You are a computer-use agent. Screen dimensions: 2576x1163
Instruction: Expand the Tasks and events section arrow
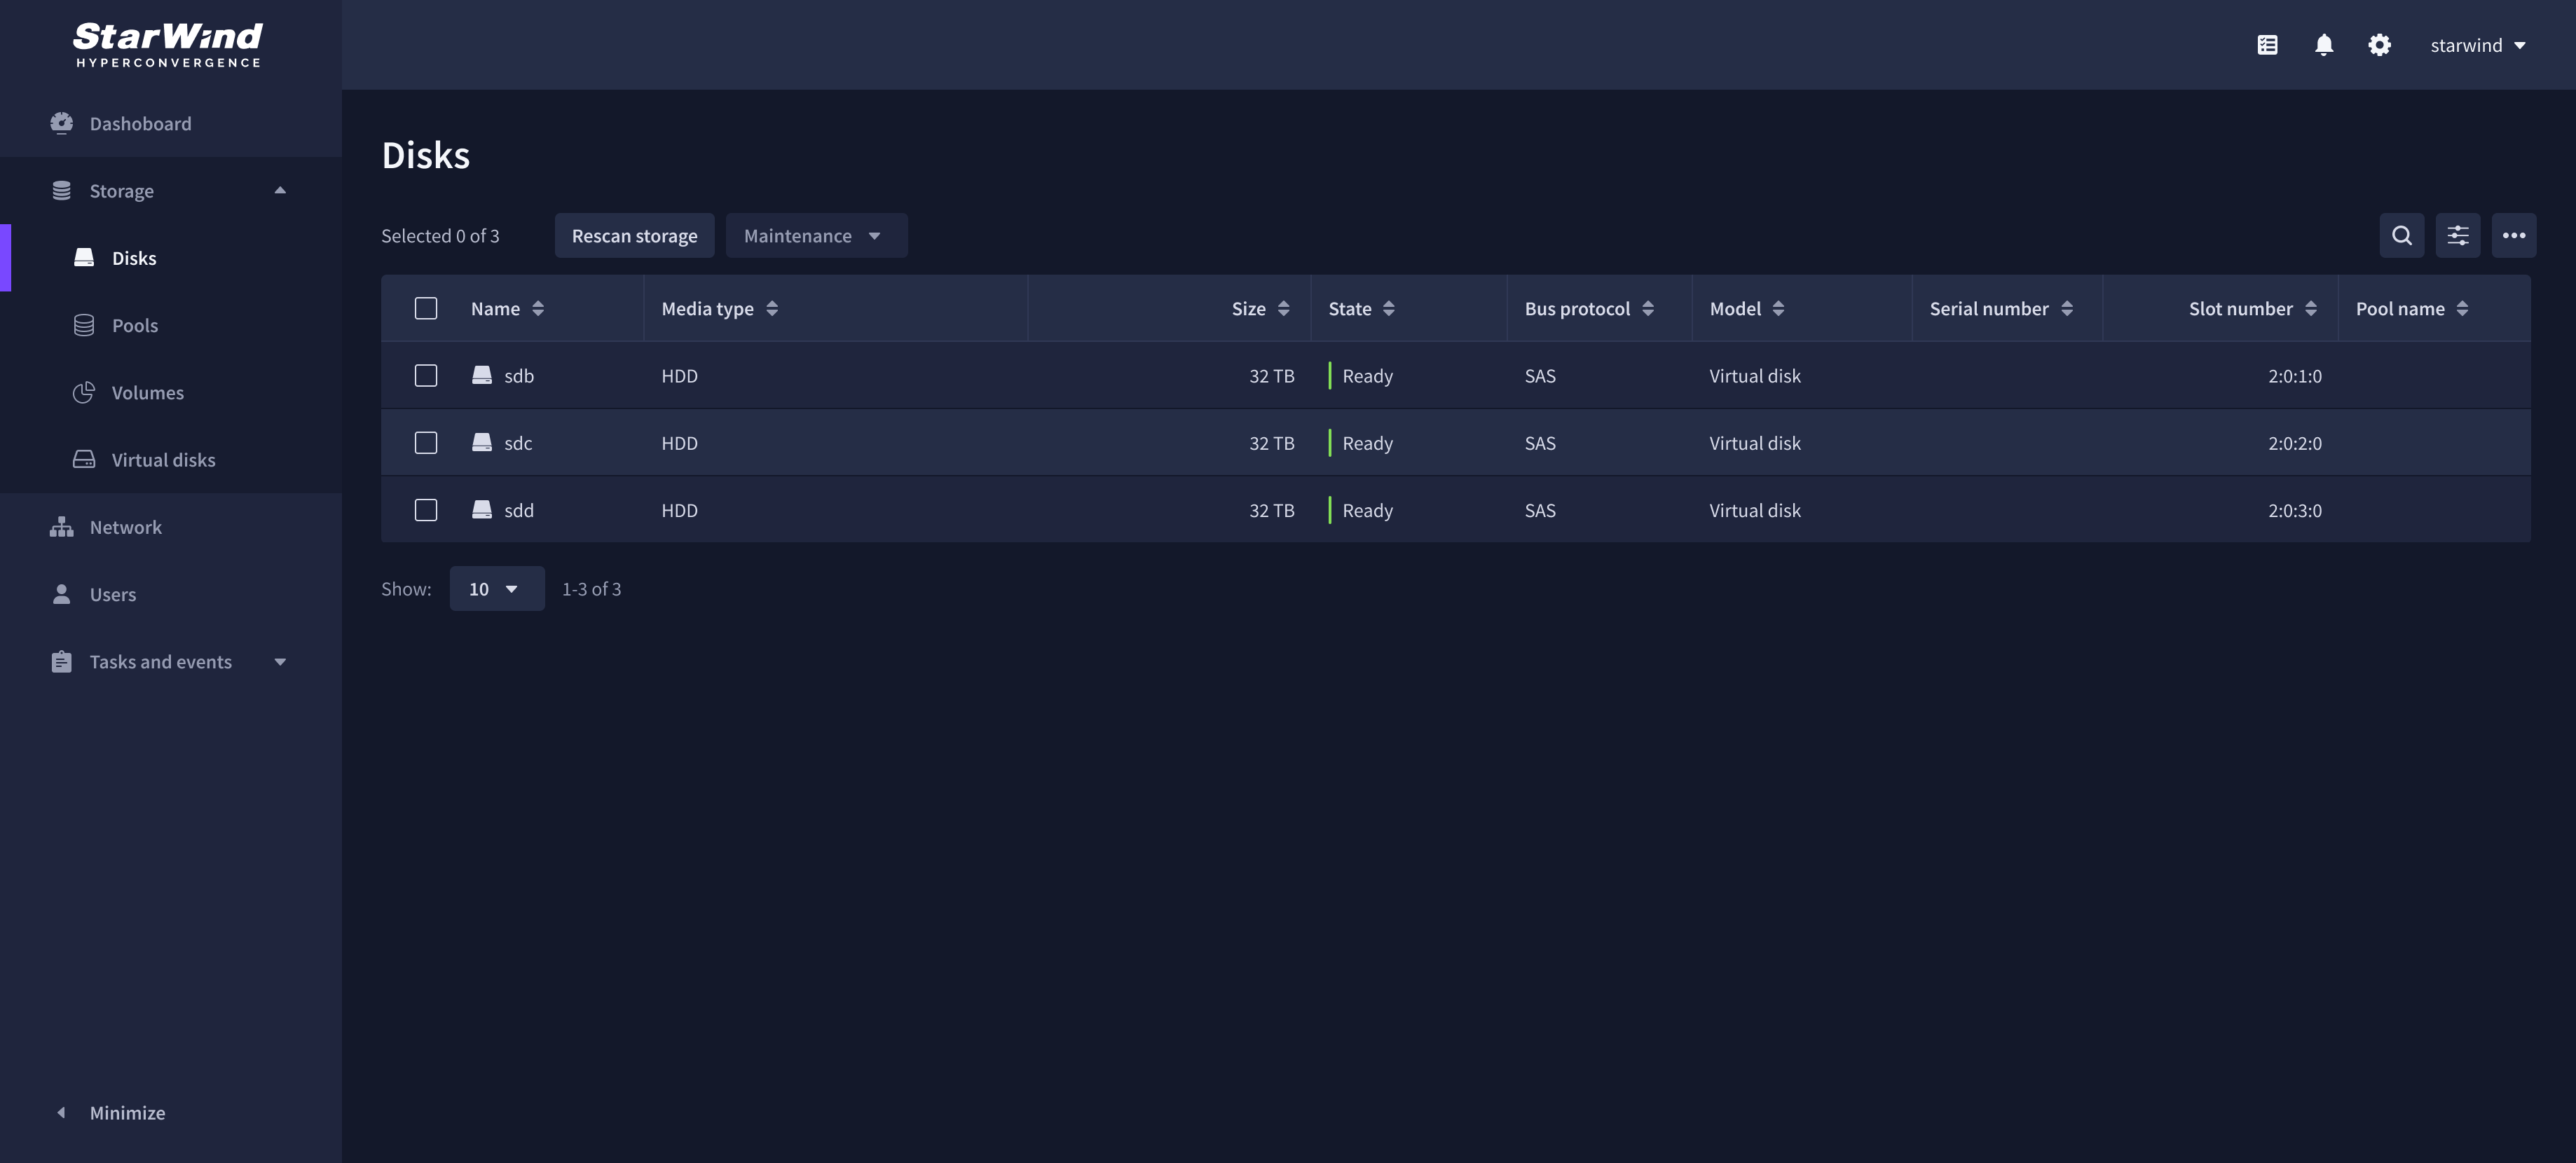[280, 661]
